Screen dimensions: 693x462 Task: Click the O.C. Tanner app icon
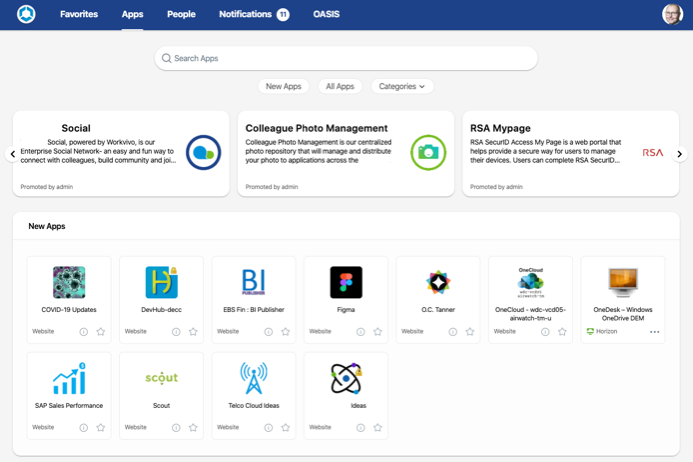click(438, 283)
